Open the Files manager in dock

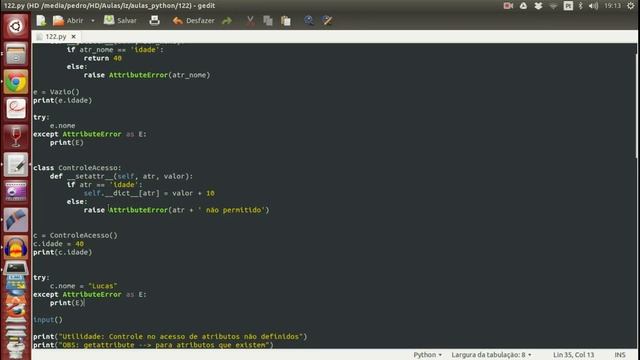point(16,54)
